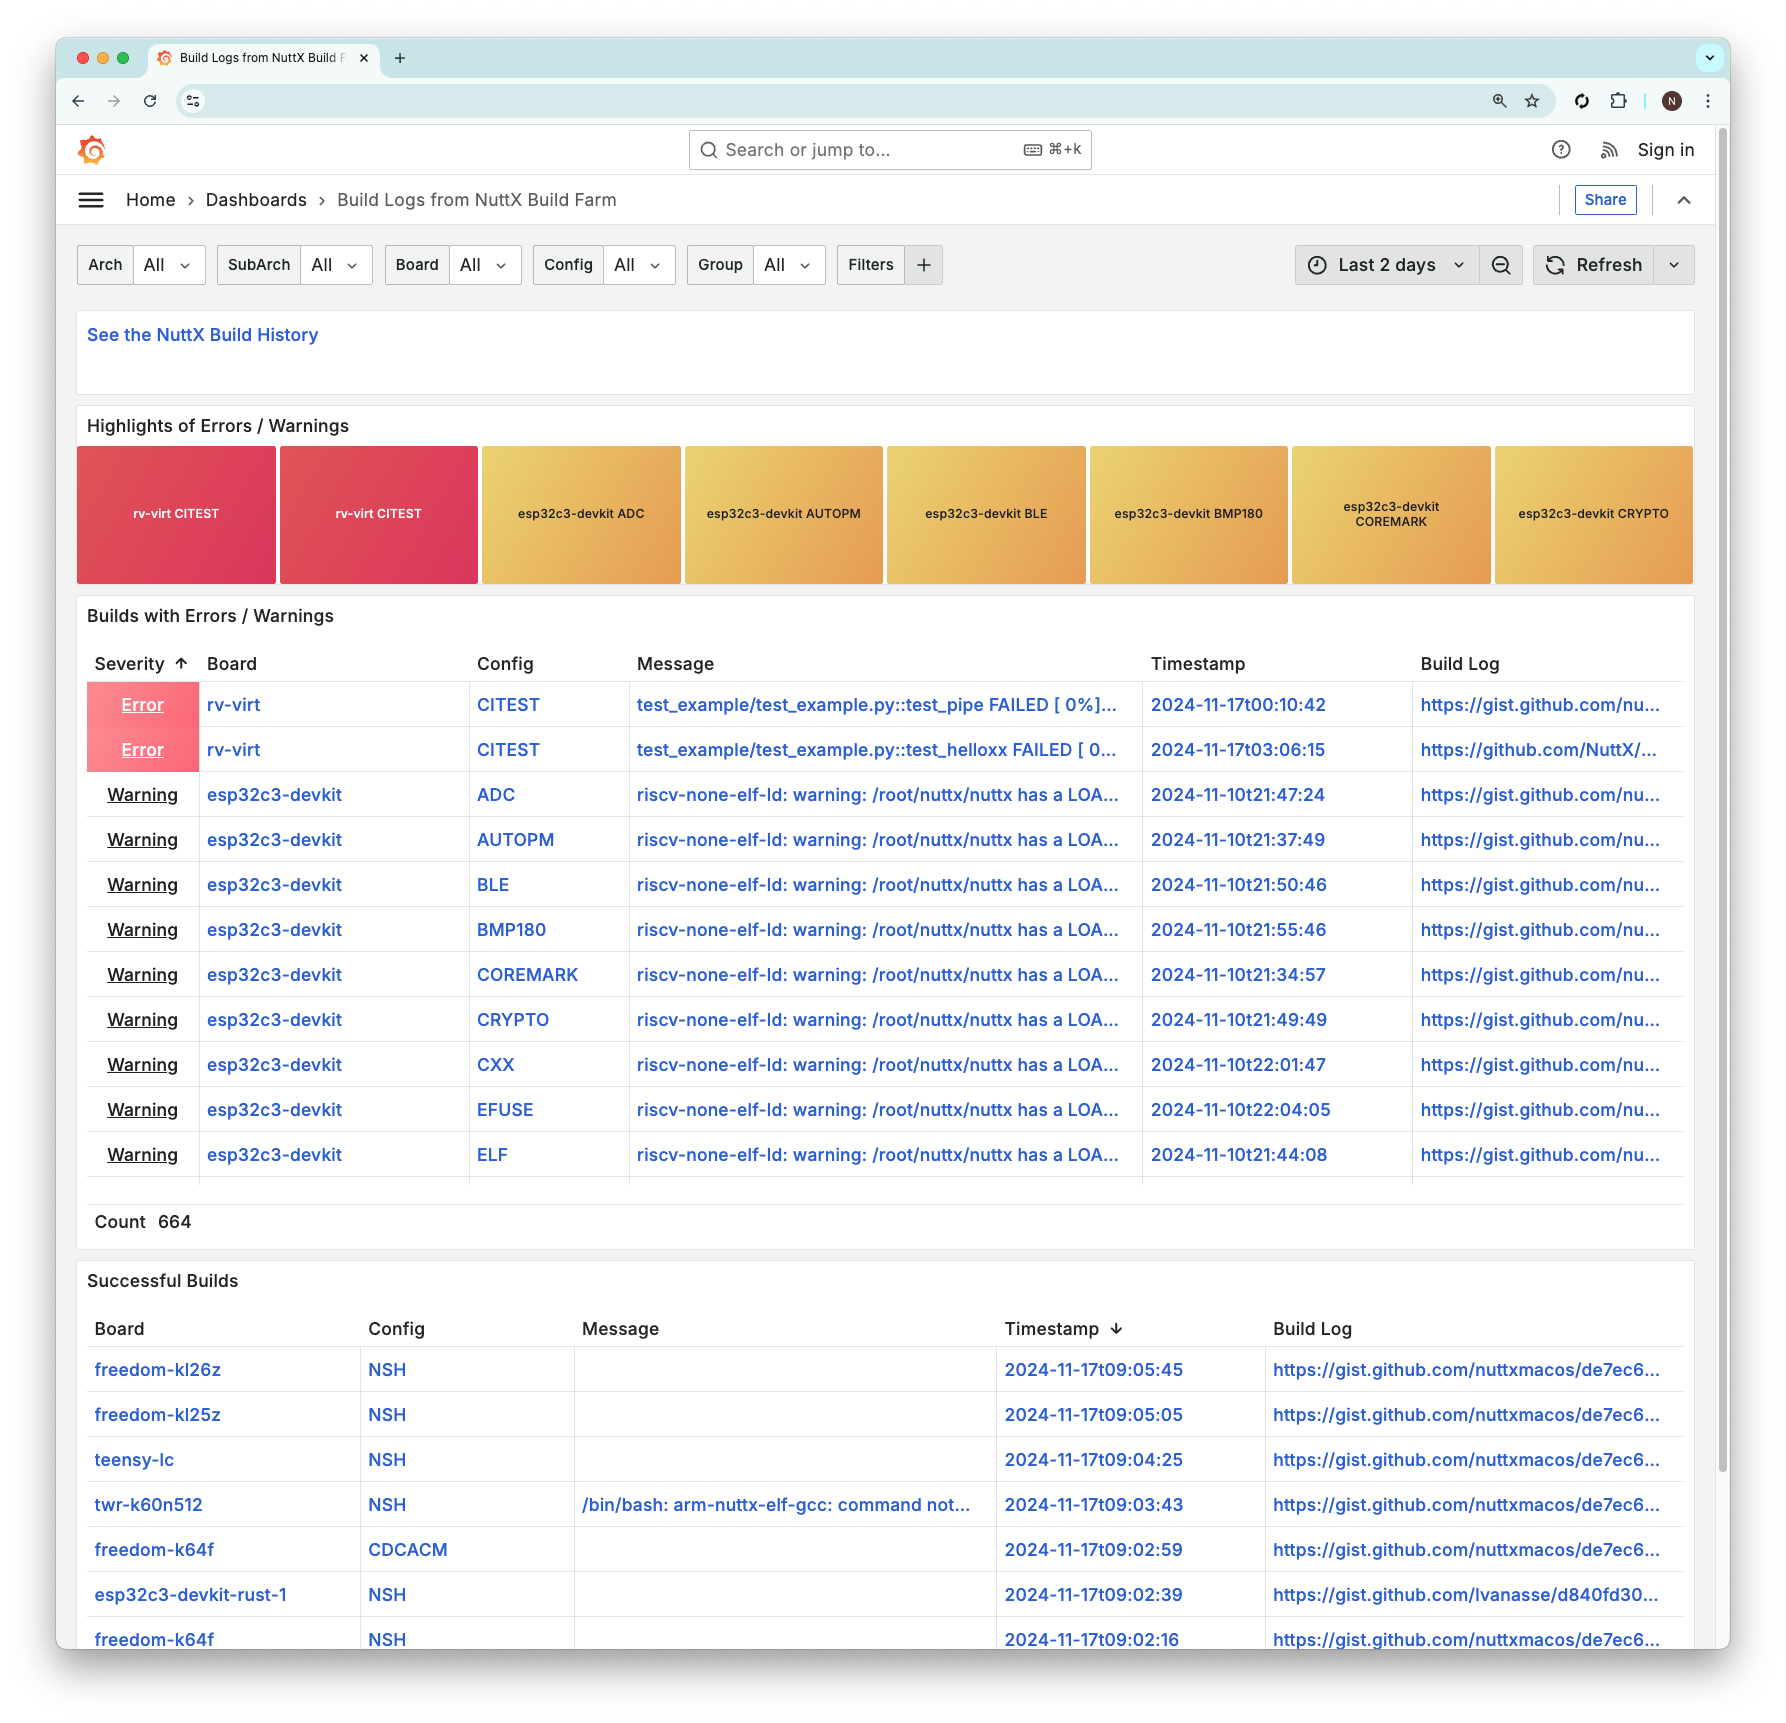Screen dimensions: 1786x1723
Task: Click the esp32c3-devkit CRYPTO tile
Action: tap(1593, 514)
